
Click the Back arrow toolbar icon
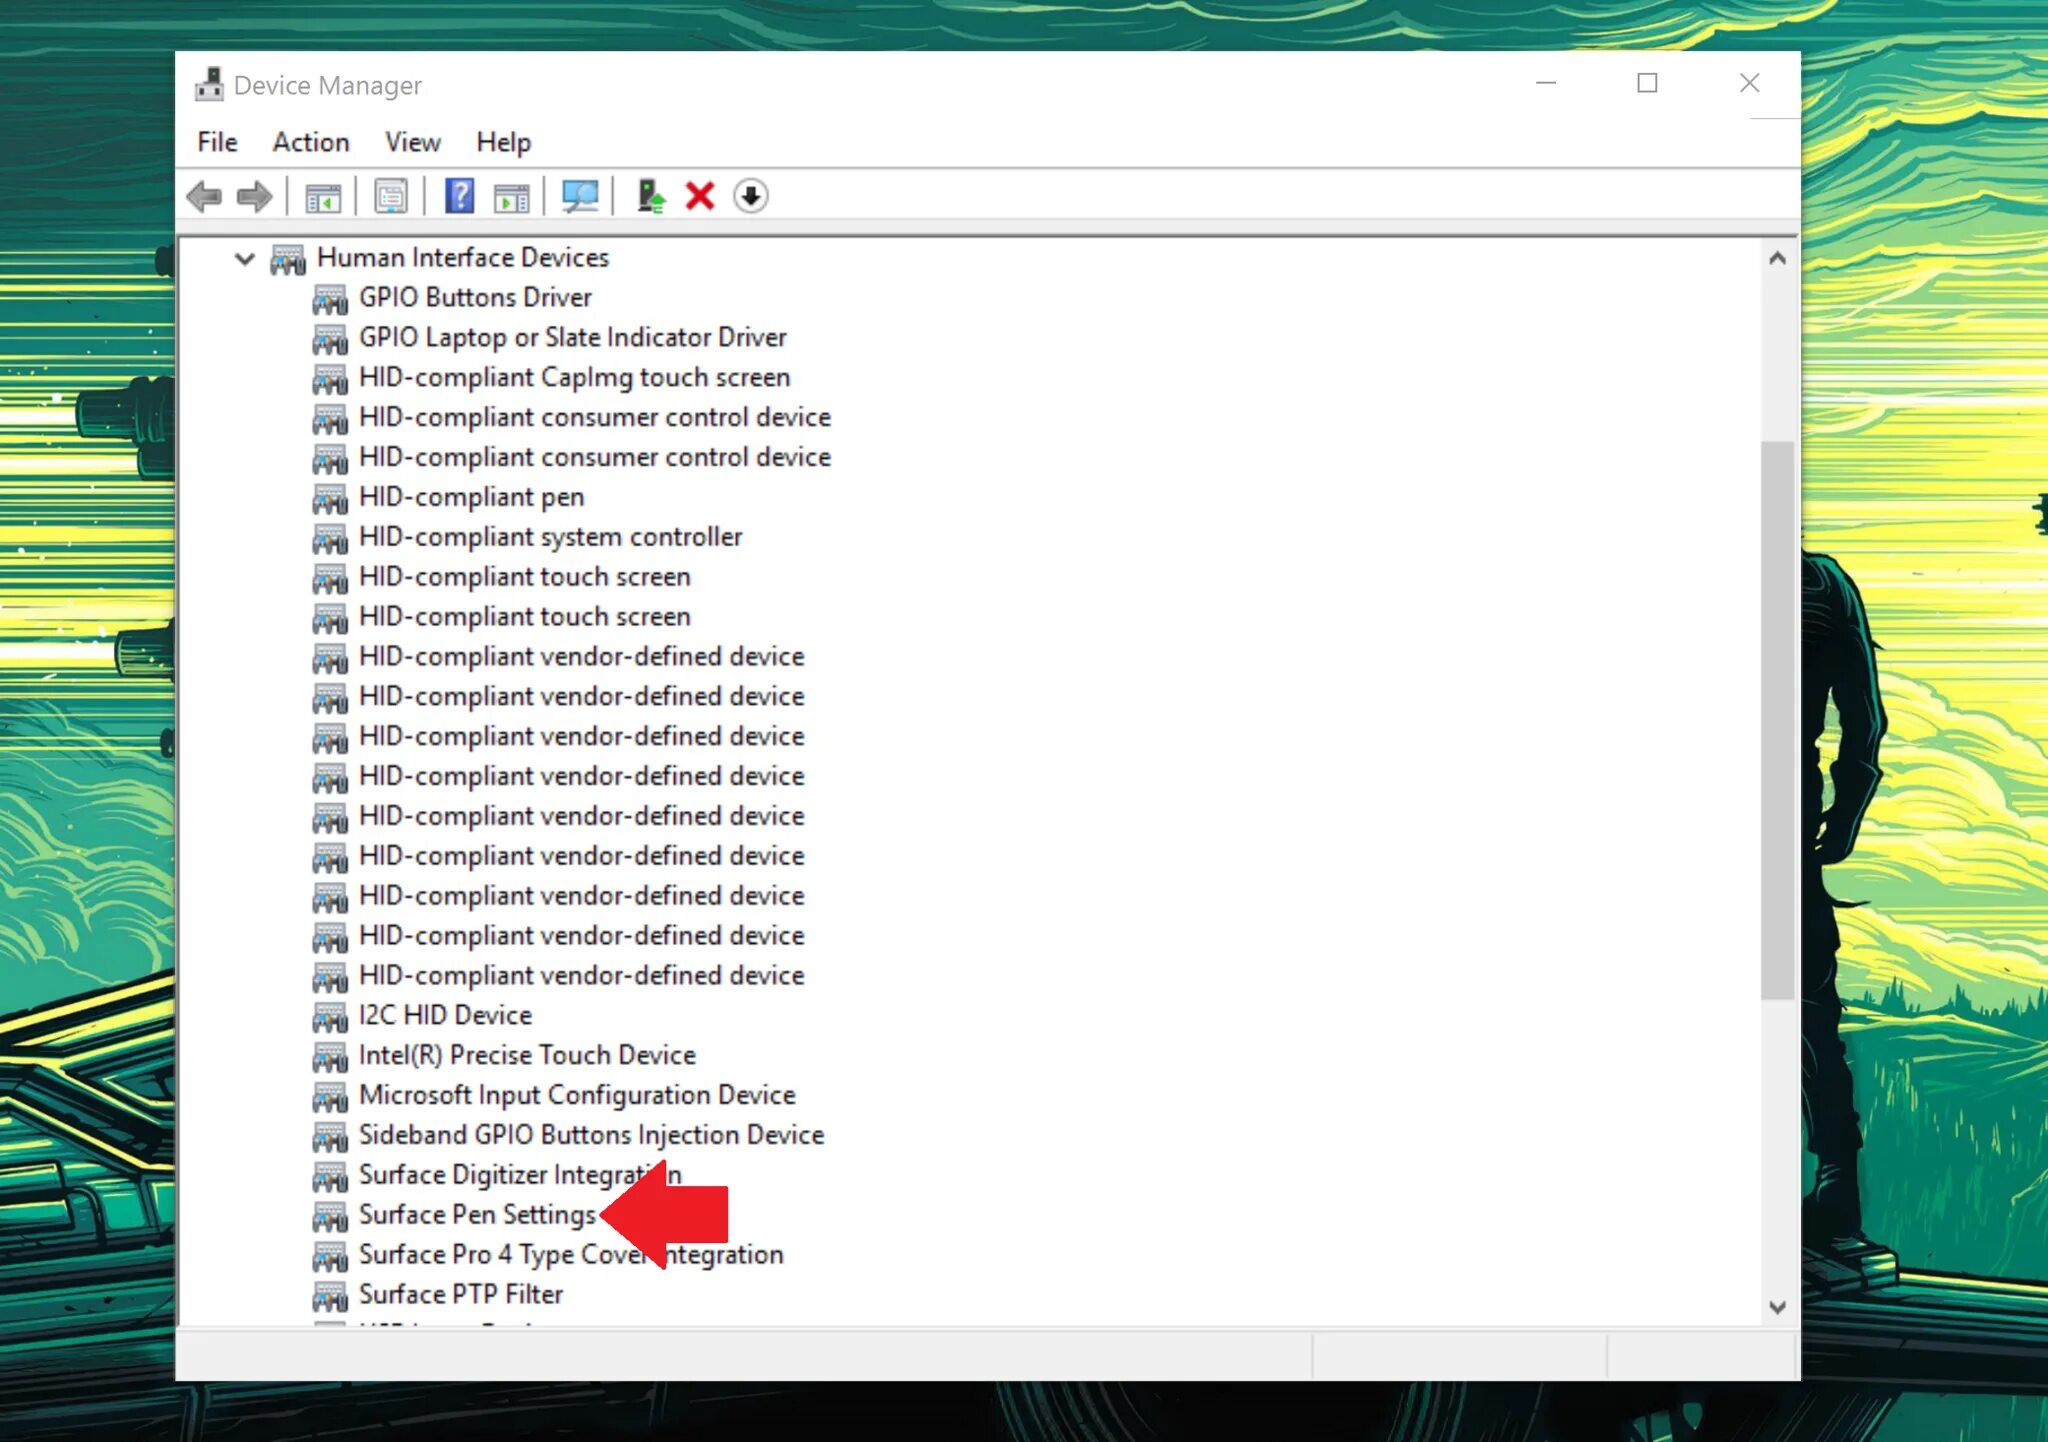pyautogui.click(x=204, y=196)
